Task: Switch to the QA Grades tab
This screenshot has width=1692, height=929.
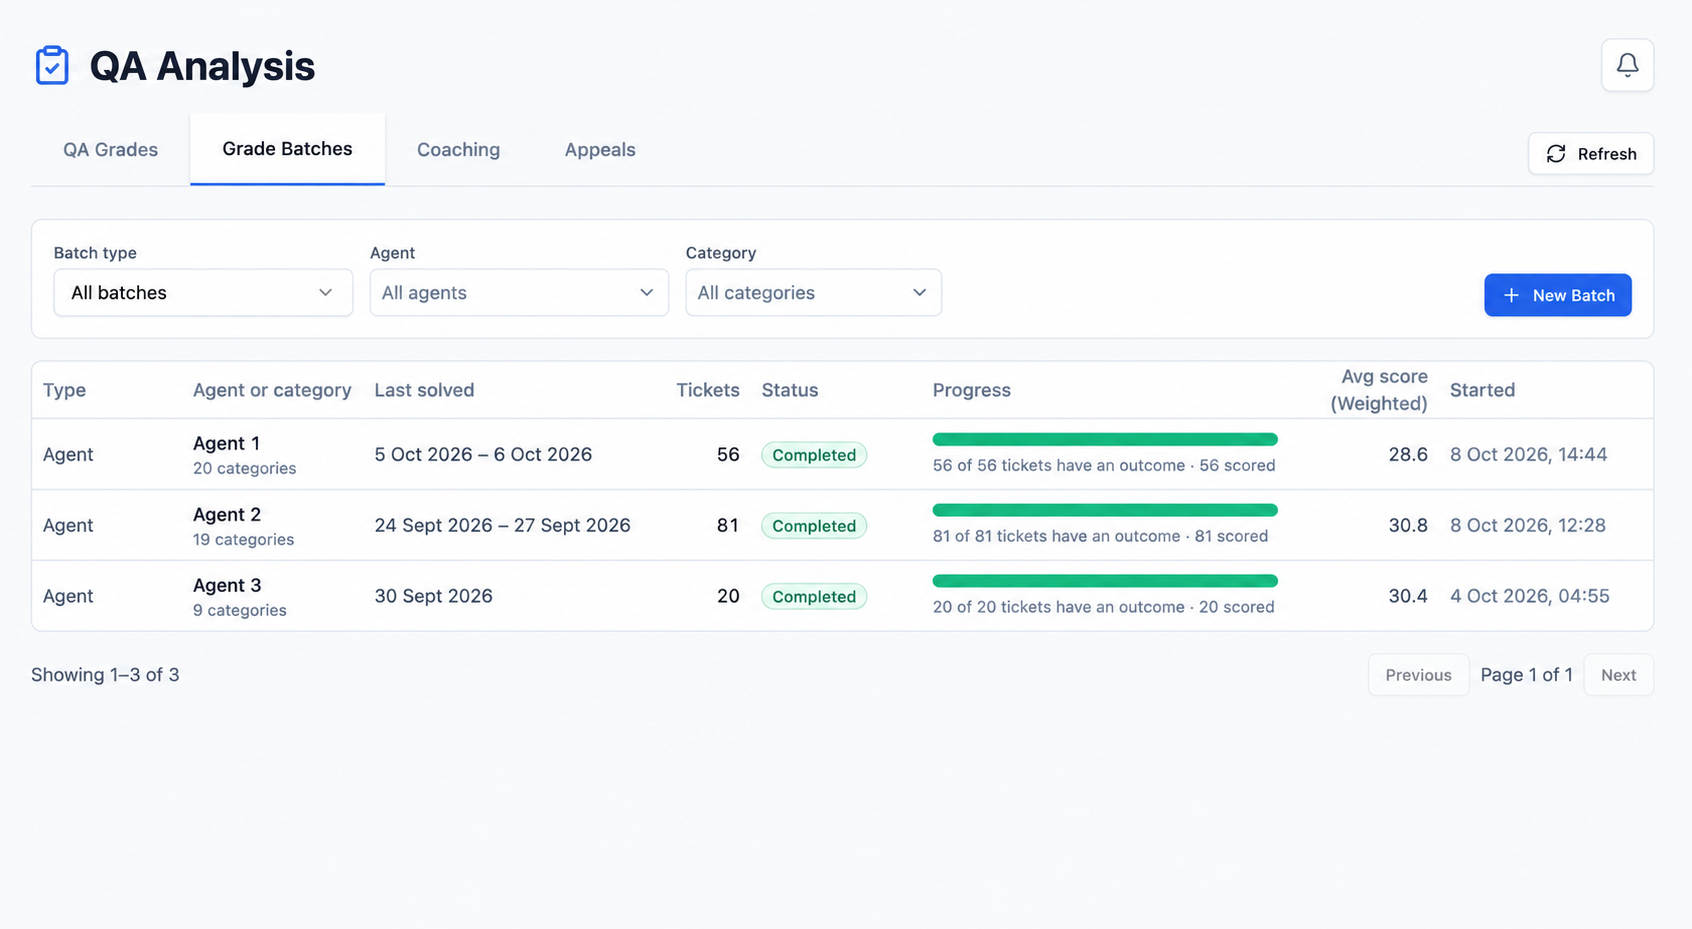Action: [x=110, y=150]
